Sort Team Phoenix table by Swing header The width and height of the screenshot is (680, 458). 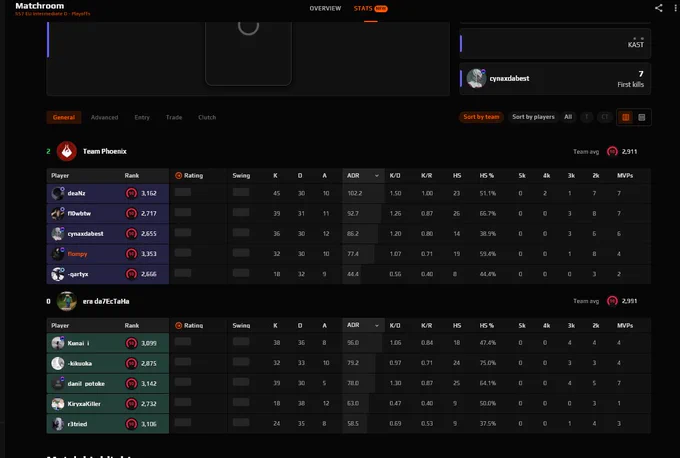pos(241,176)
